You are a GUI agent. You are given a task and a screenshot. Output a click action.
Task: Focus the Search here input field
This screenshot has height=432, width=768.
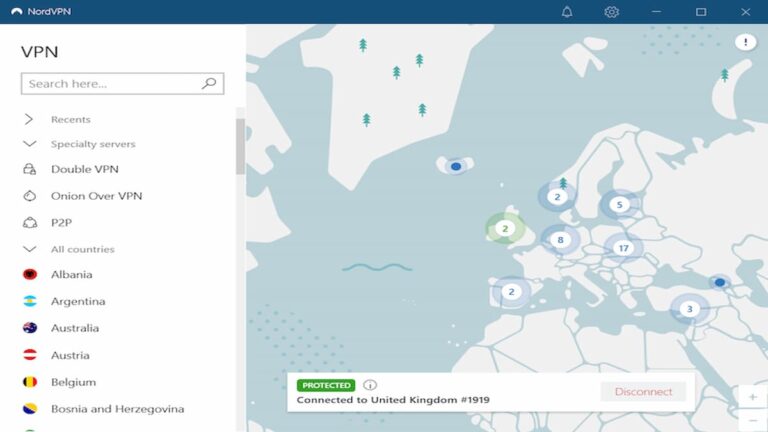tap(110, 84)
